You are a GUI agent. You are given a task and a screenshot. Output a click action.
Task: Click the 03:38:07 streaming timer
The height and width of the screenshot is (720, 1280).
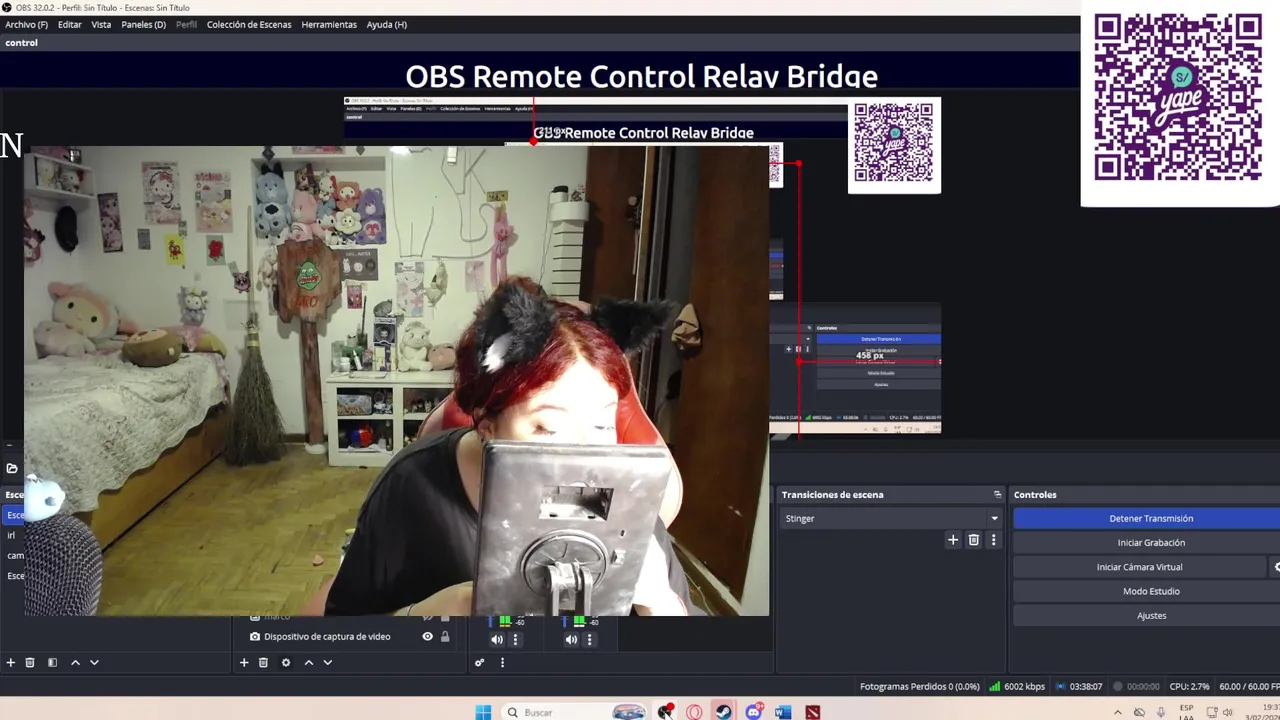pyautogui.click(x=1078, y=687)
